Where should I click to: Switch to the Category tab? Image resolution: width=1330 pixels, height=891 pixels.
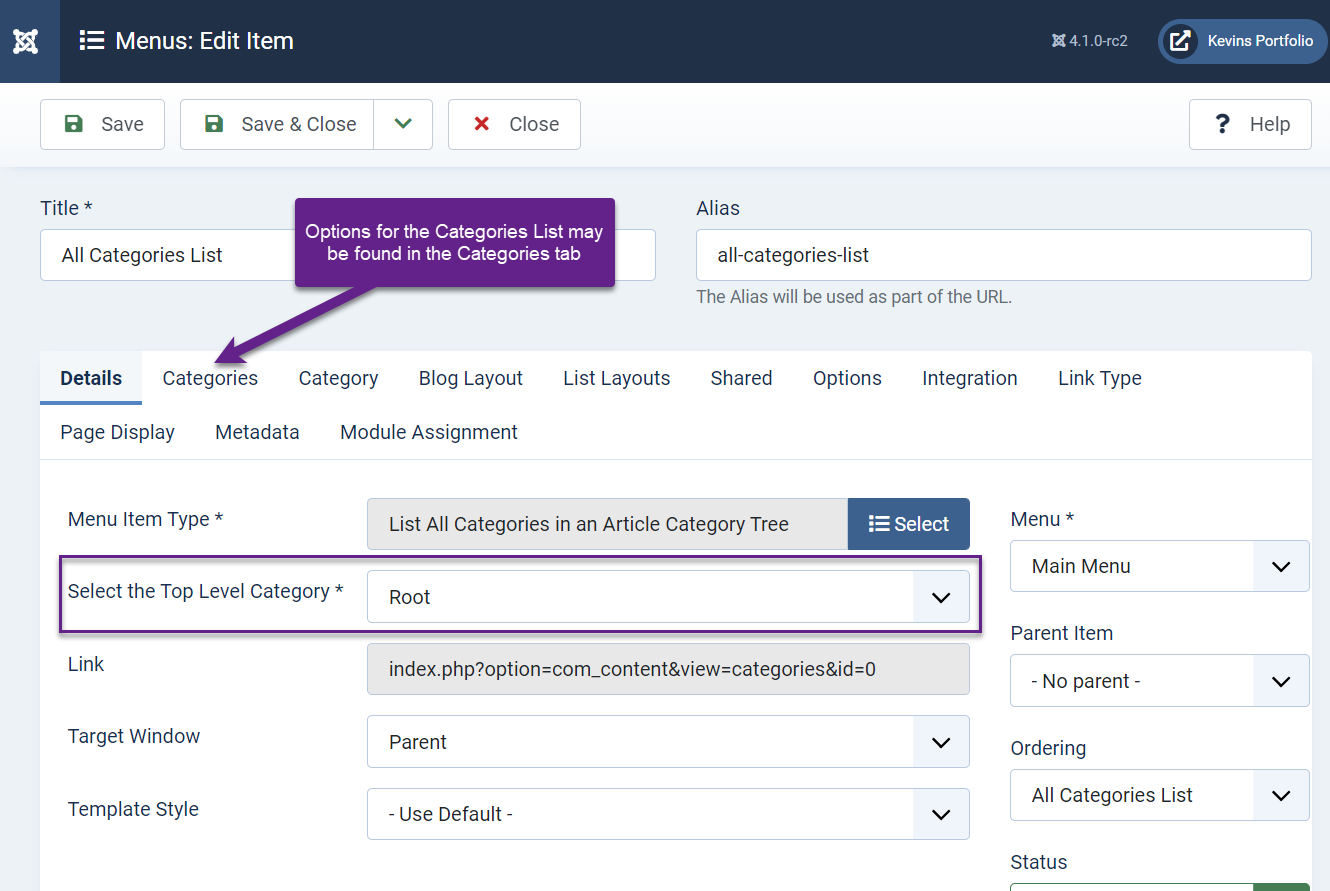point(338,378)
